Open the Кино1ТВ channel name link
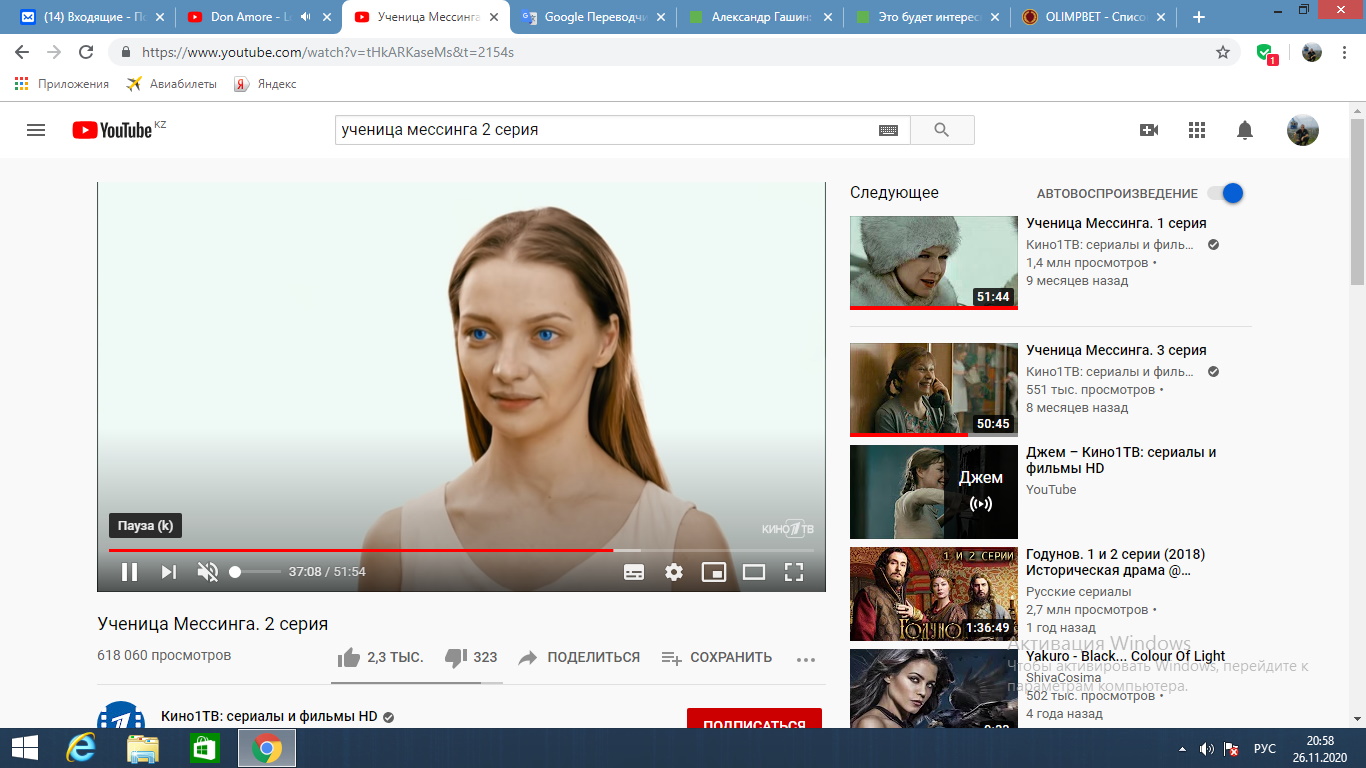 point(269,717)
